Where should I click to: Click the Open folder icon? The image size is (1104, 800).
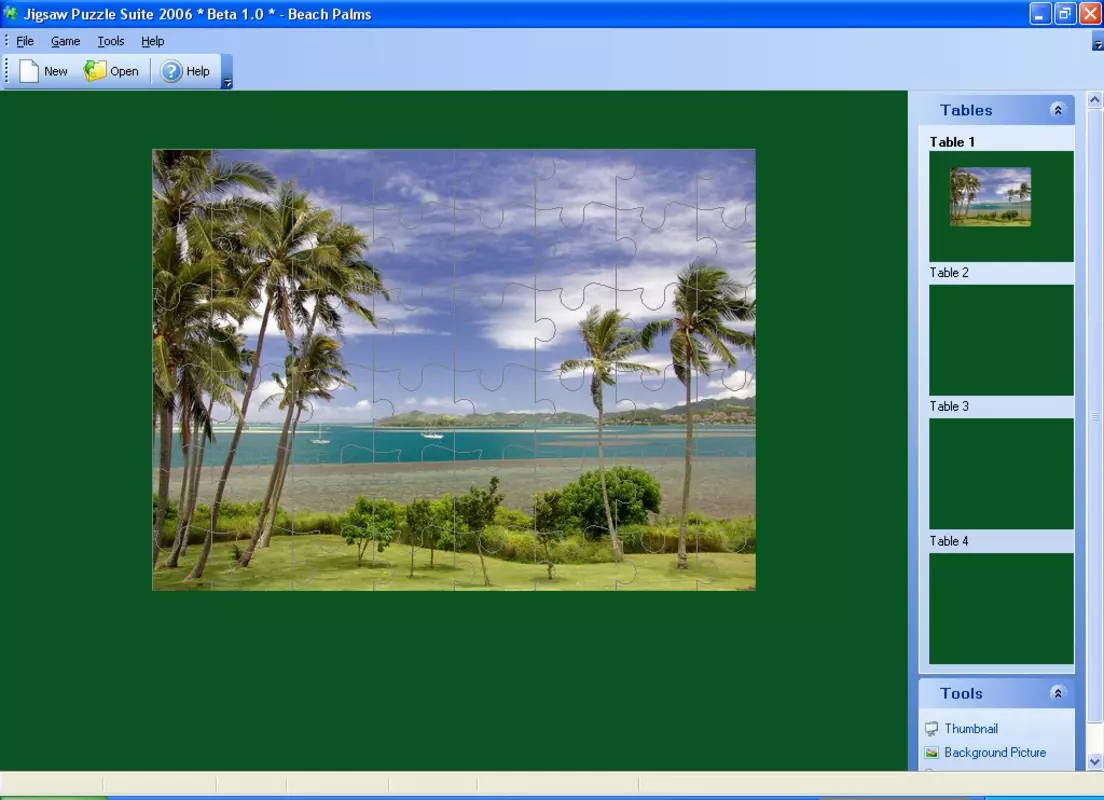pyautogui.click(x=94, y=70)
